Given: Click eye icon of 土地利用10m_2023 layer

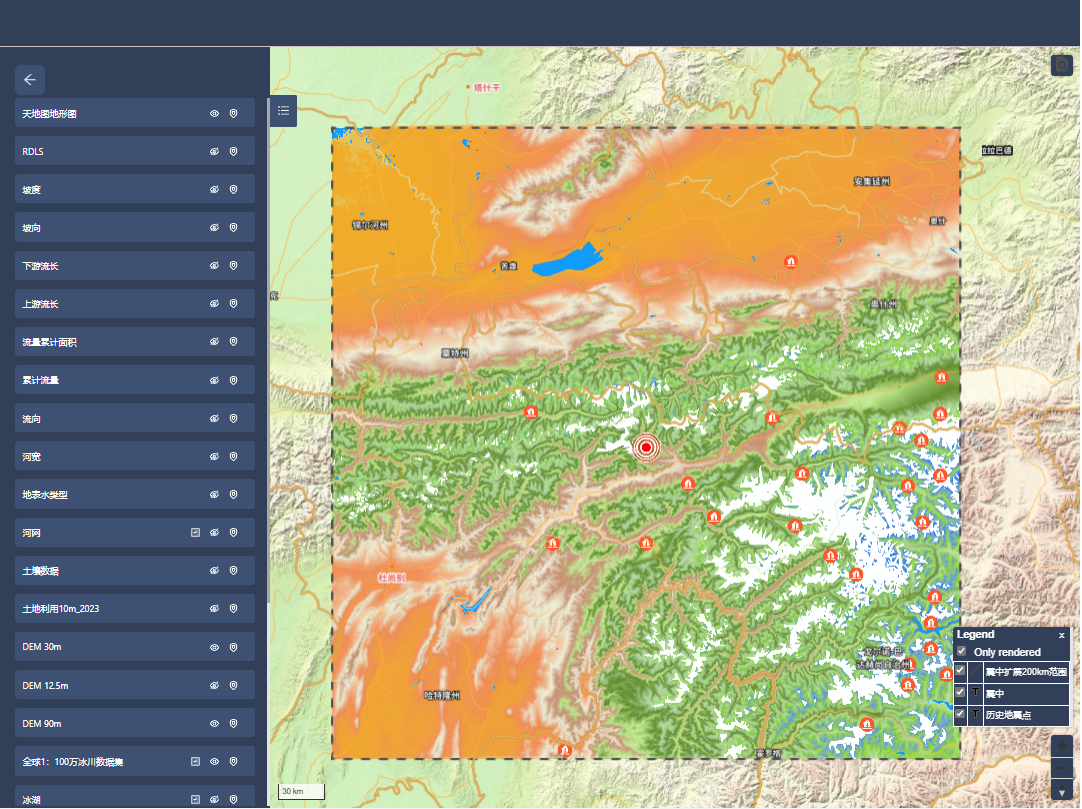Looking at the screenshot, I should (x=215, y=608).
